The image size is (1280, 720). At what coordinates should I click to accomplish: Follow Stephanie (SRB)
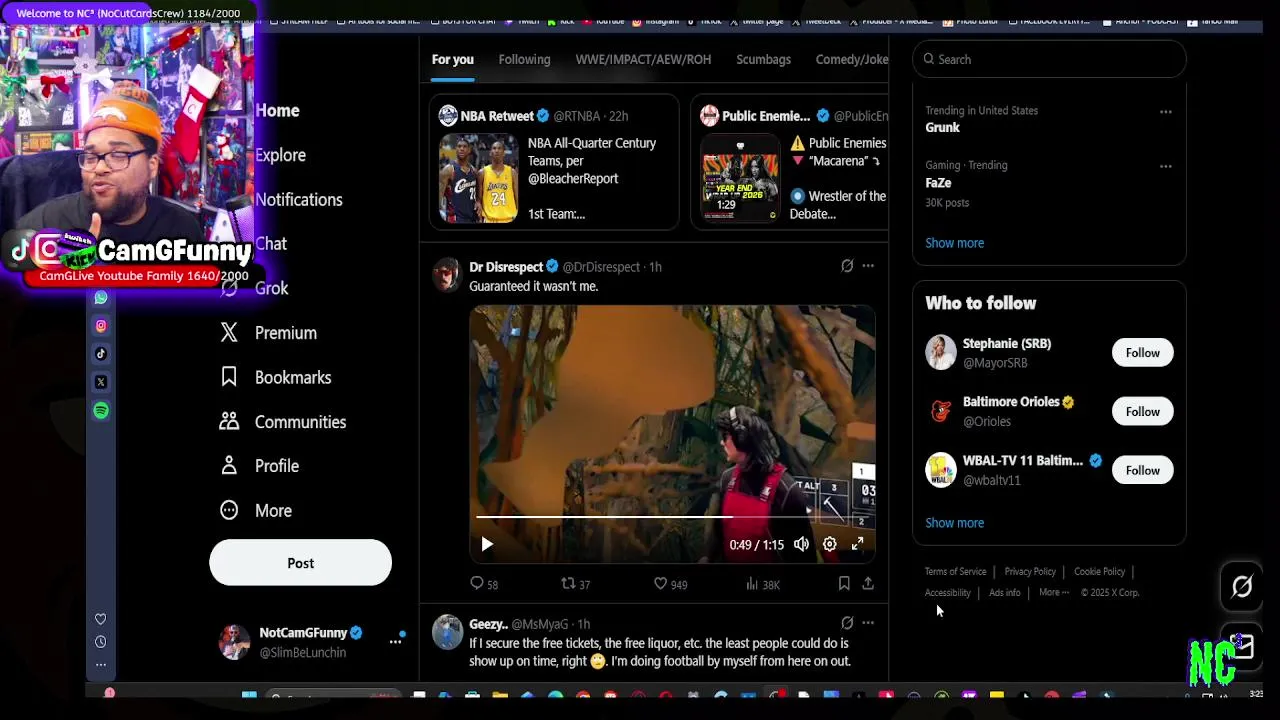(x=1142, y=353)
